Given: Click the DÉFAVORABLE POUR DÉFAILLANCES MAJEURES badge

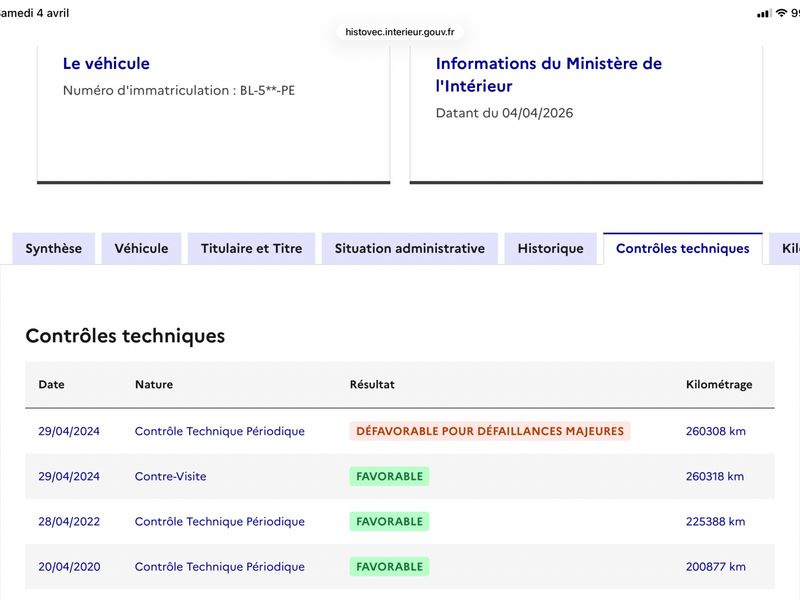Looking at the screenshot, I should [490, 431].
